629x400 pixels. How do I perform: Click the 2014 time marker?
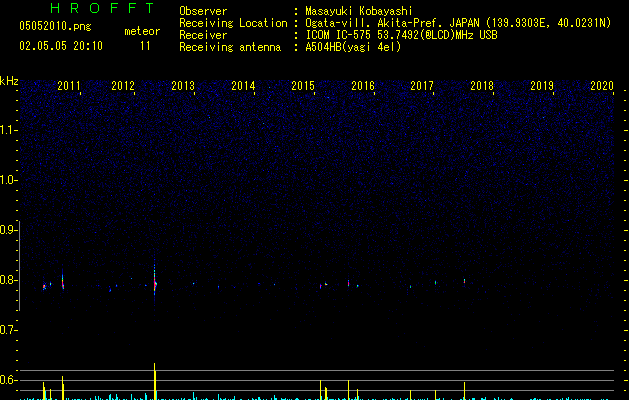(x=243, y=85)
